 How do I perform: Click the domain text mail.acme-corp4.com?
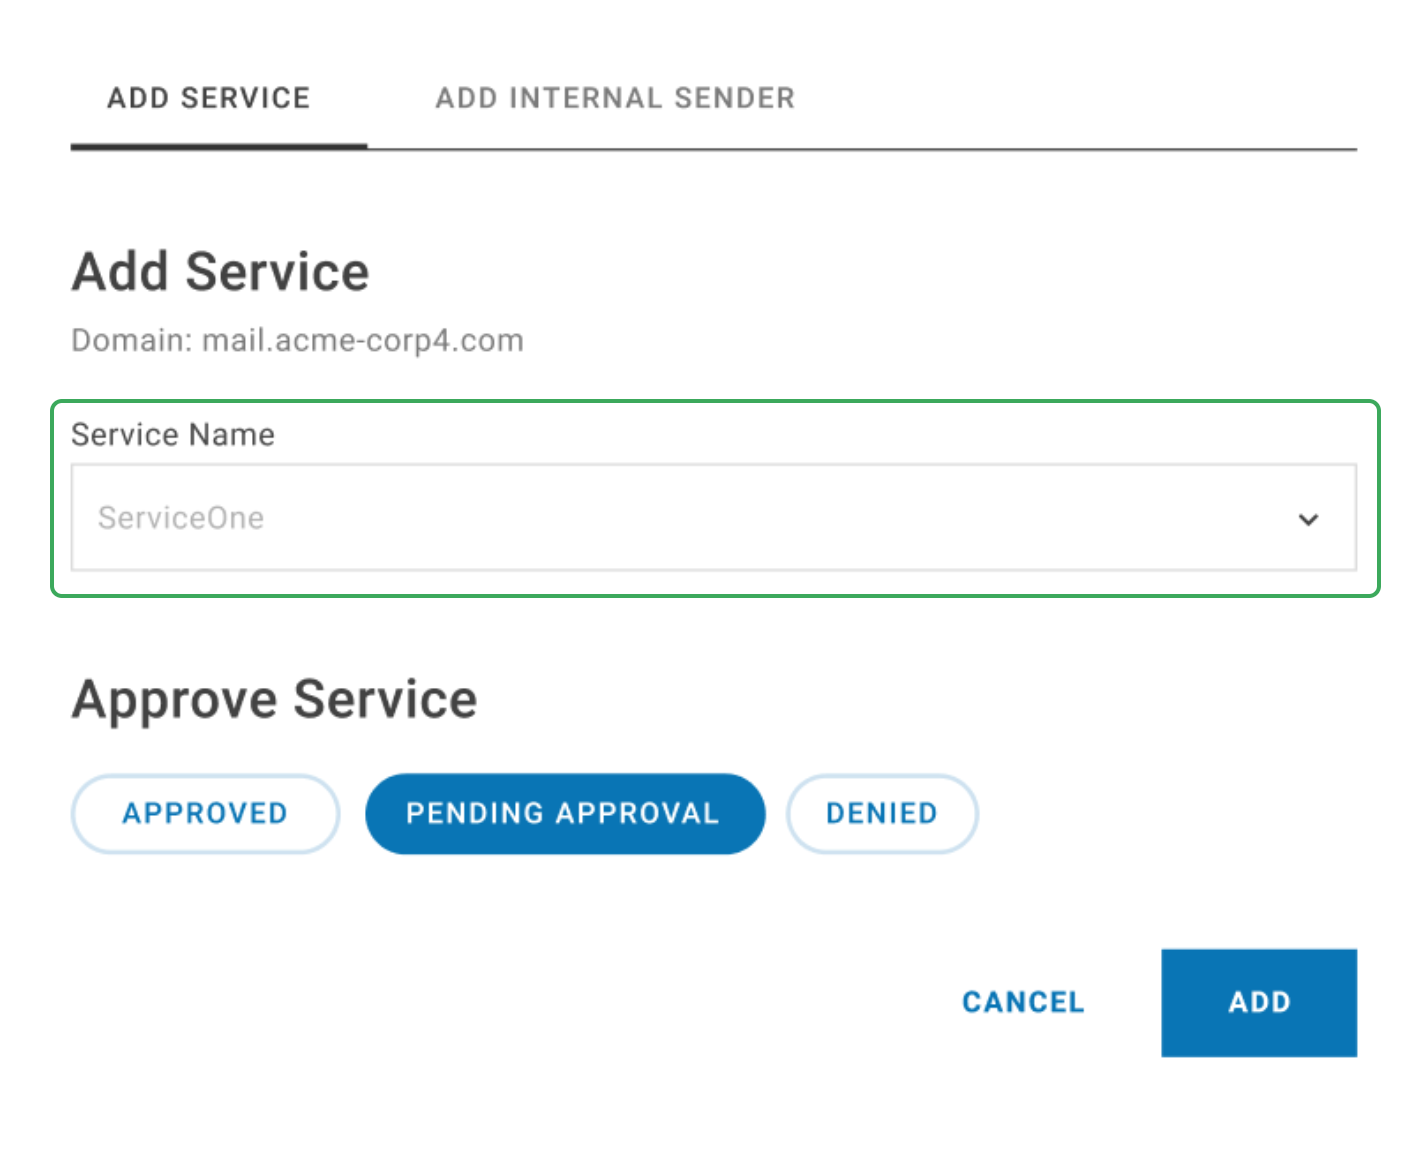click(x=296, y=340)
